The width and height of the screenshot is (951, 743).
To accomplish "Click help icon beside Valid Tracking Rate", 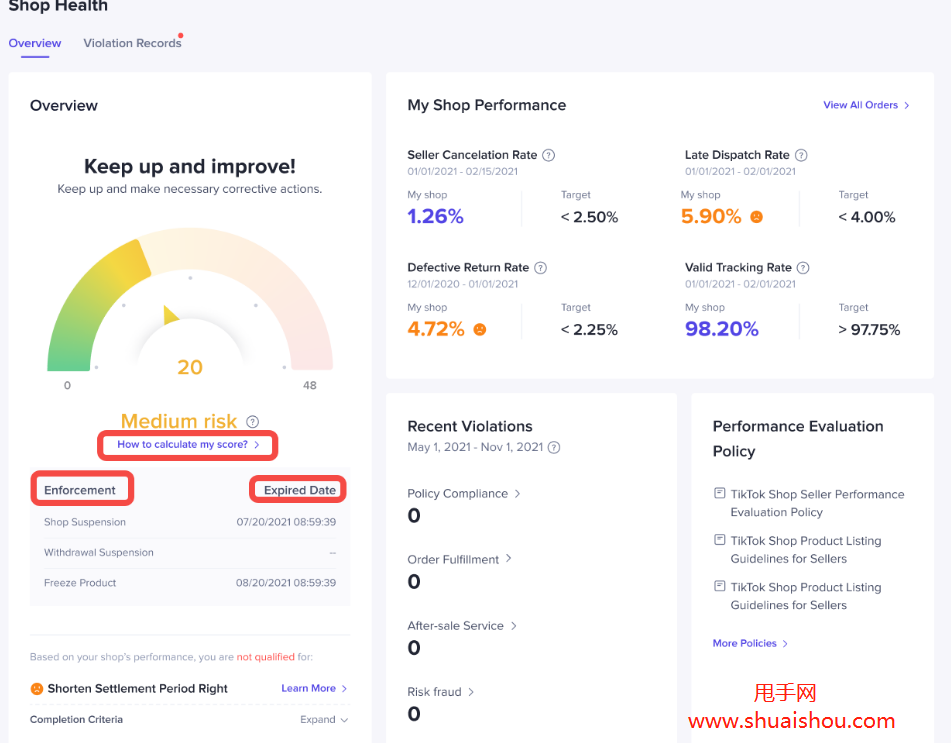I will (803, 268).
